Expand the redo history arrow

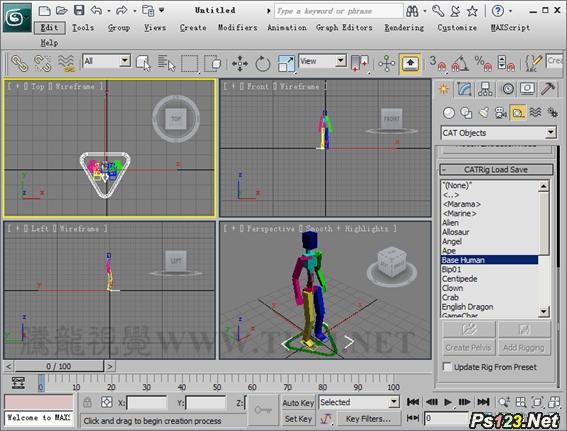coord(135,11)
